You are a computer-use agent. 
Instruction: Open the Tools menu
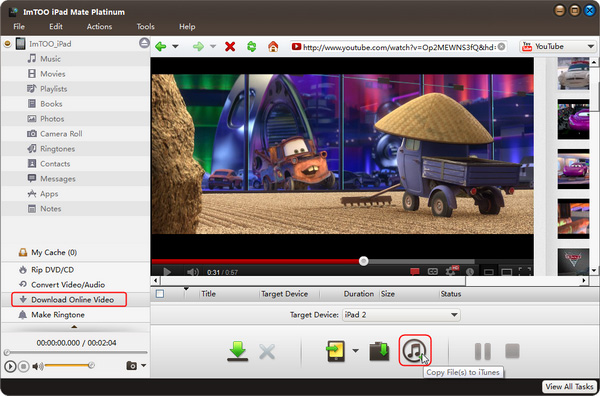(x=145, y=27)
